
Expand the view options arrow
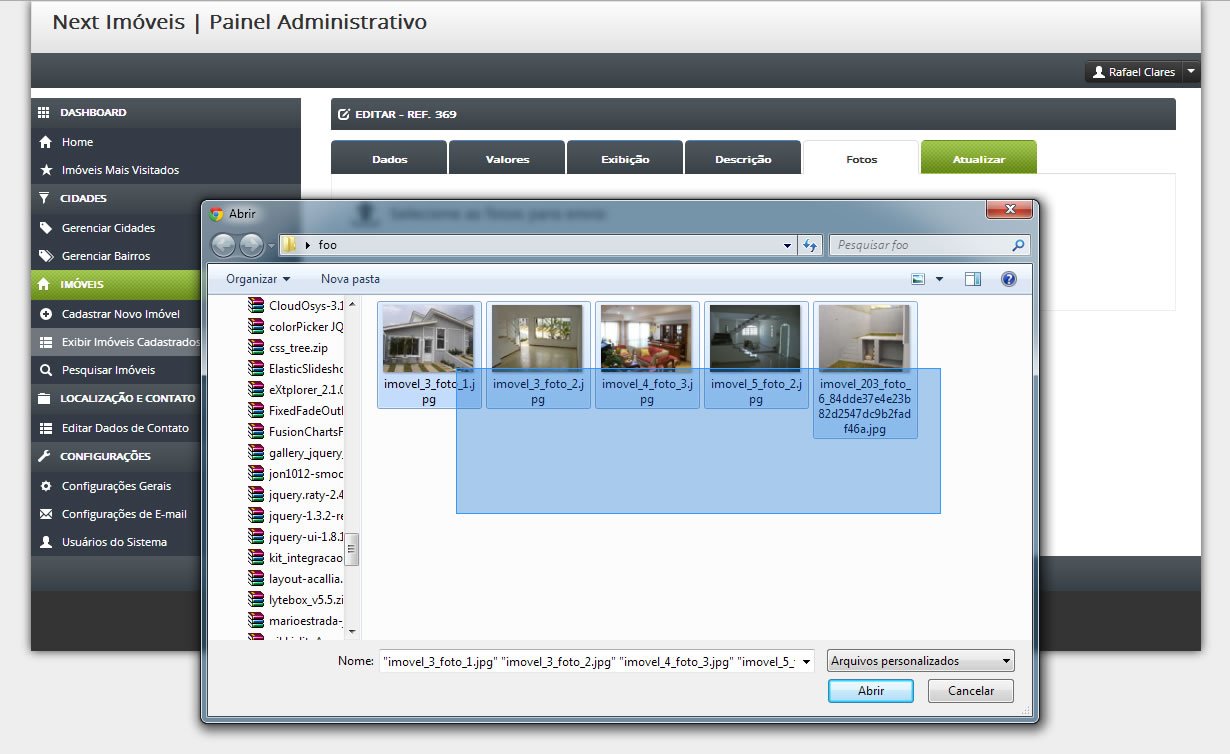point(939,279)
